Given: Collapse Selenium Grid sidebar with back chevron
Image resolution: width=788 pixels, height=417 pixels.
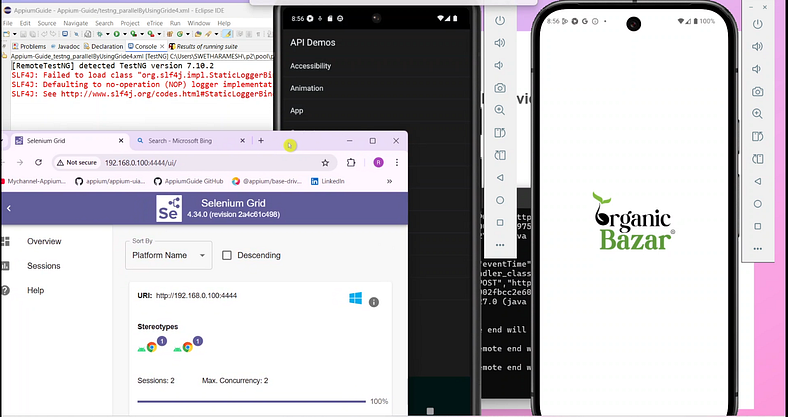Looking at the screenshot, I should click(9, 208).
